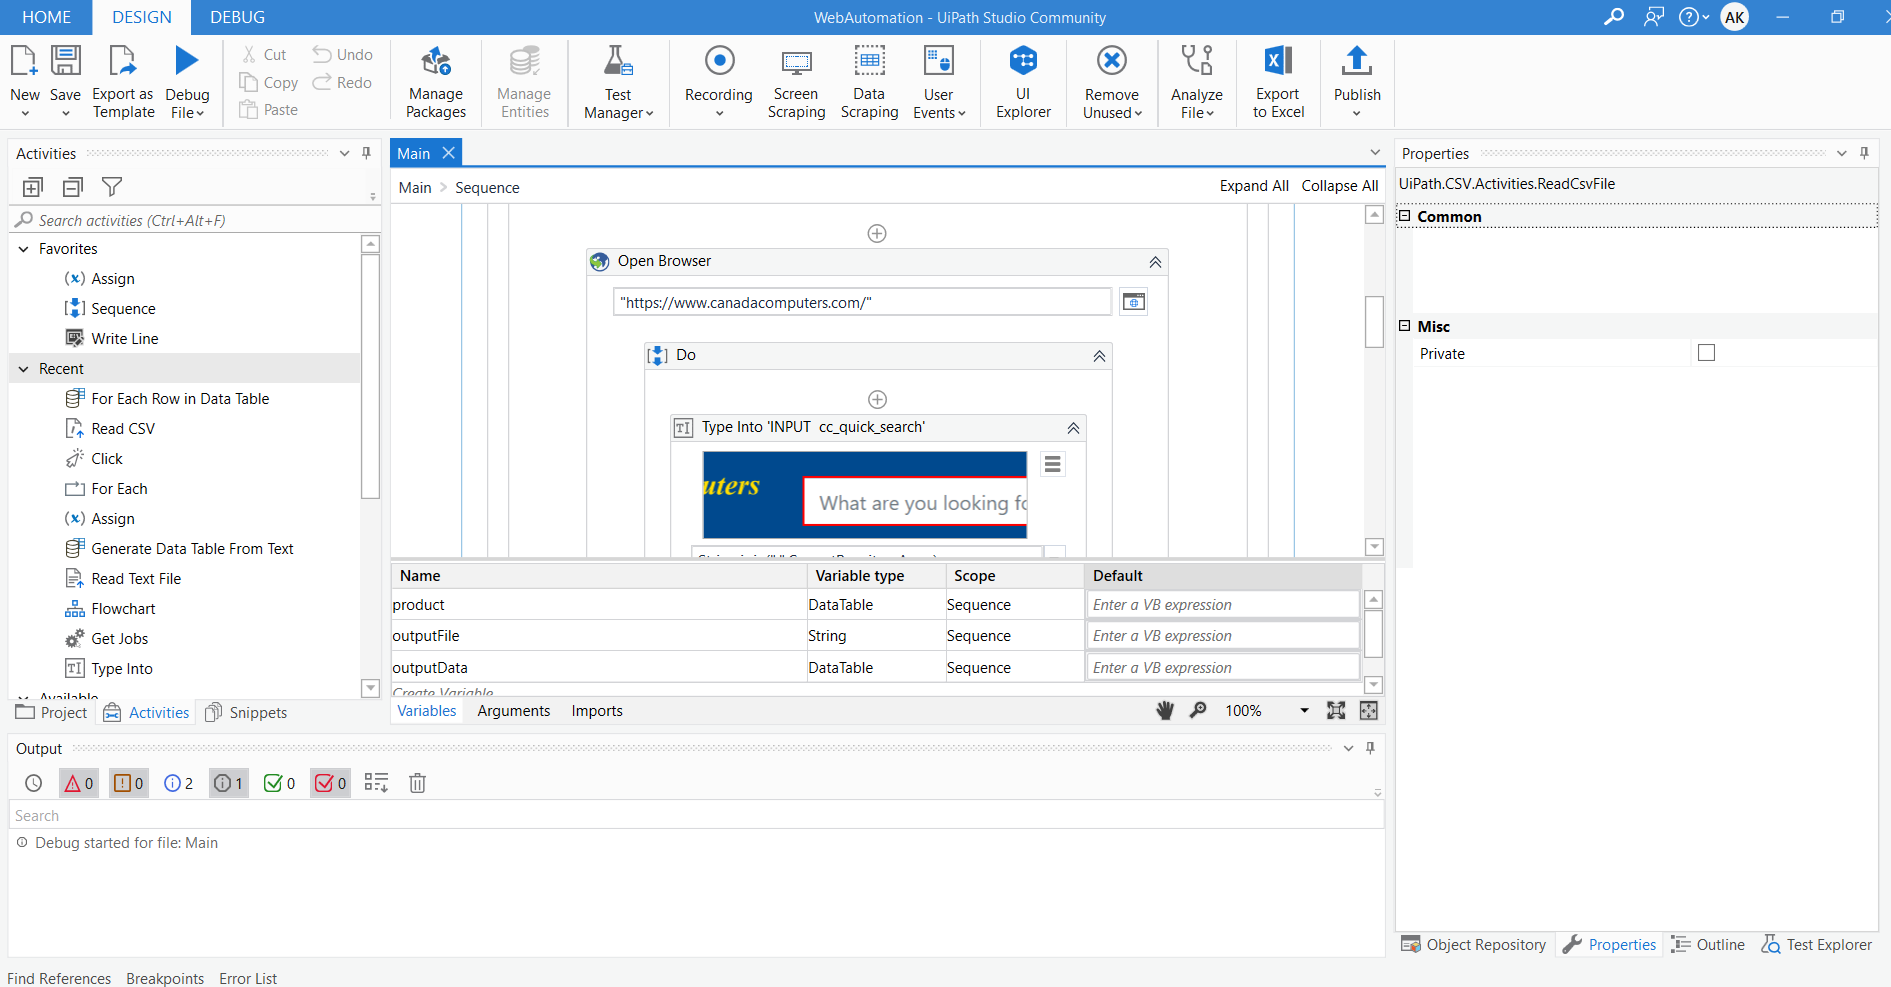The image size is (1891, 987).
Task: Click the New project icon
Action: [x=24, y=61]
